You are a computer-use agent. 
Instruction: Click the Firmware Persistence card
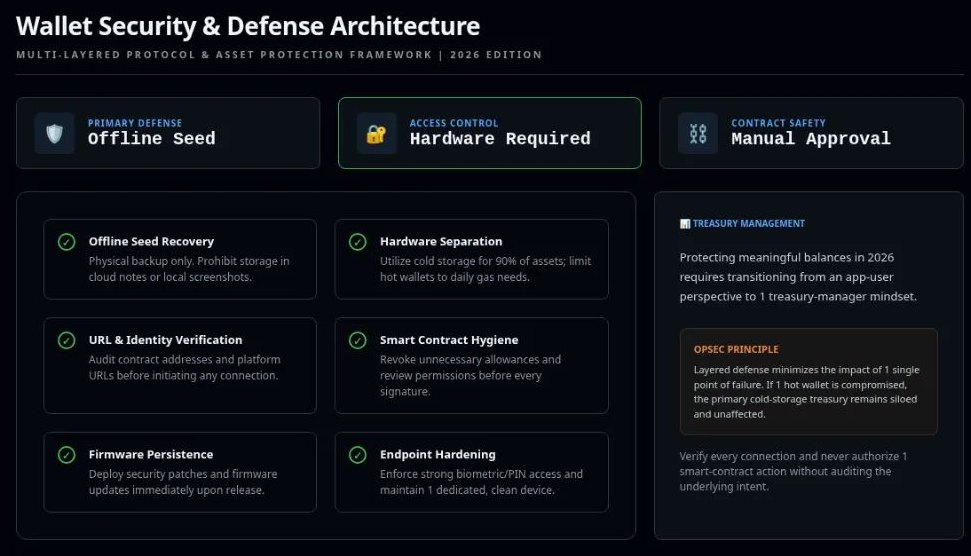(180, 472)
